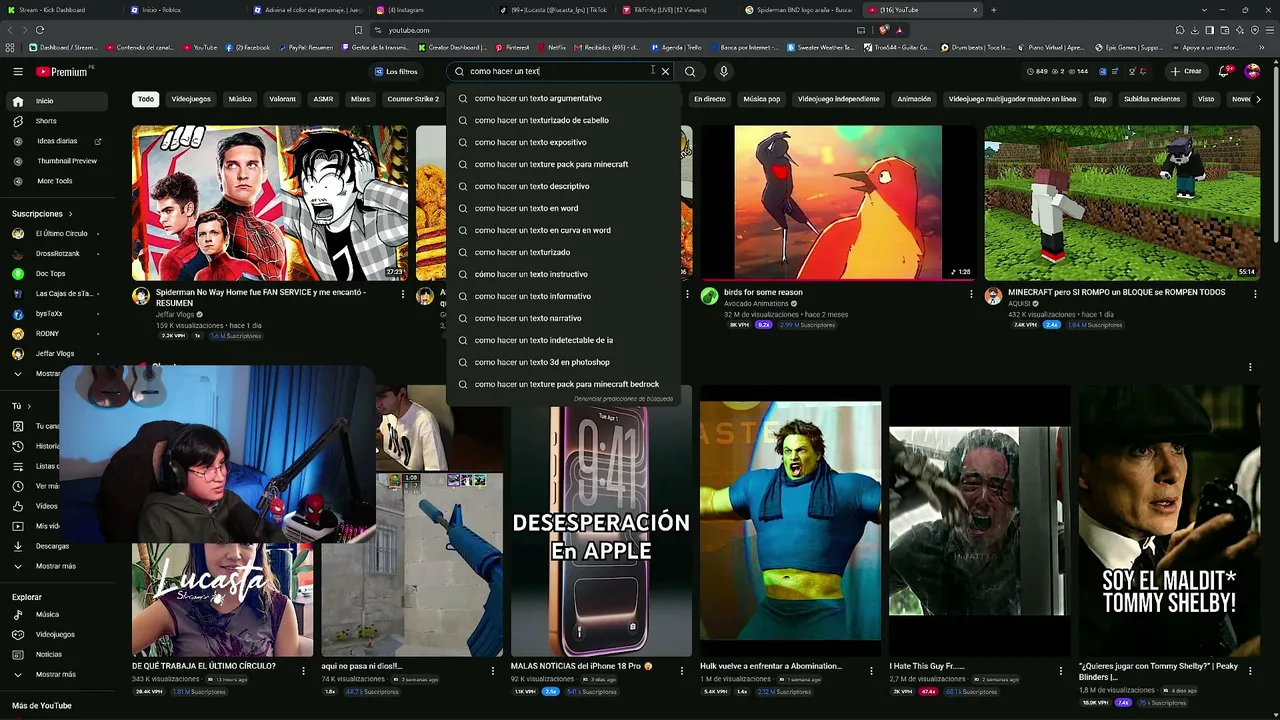Open a new browser tab
This screenshot has height=720, width=1280.
point(993,10)
